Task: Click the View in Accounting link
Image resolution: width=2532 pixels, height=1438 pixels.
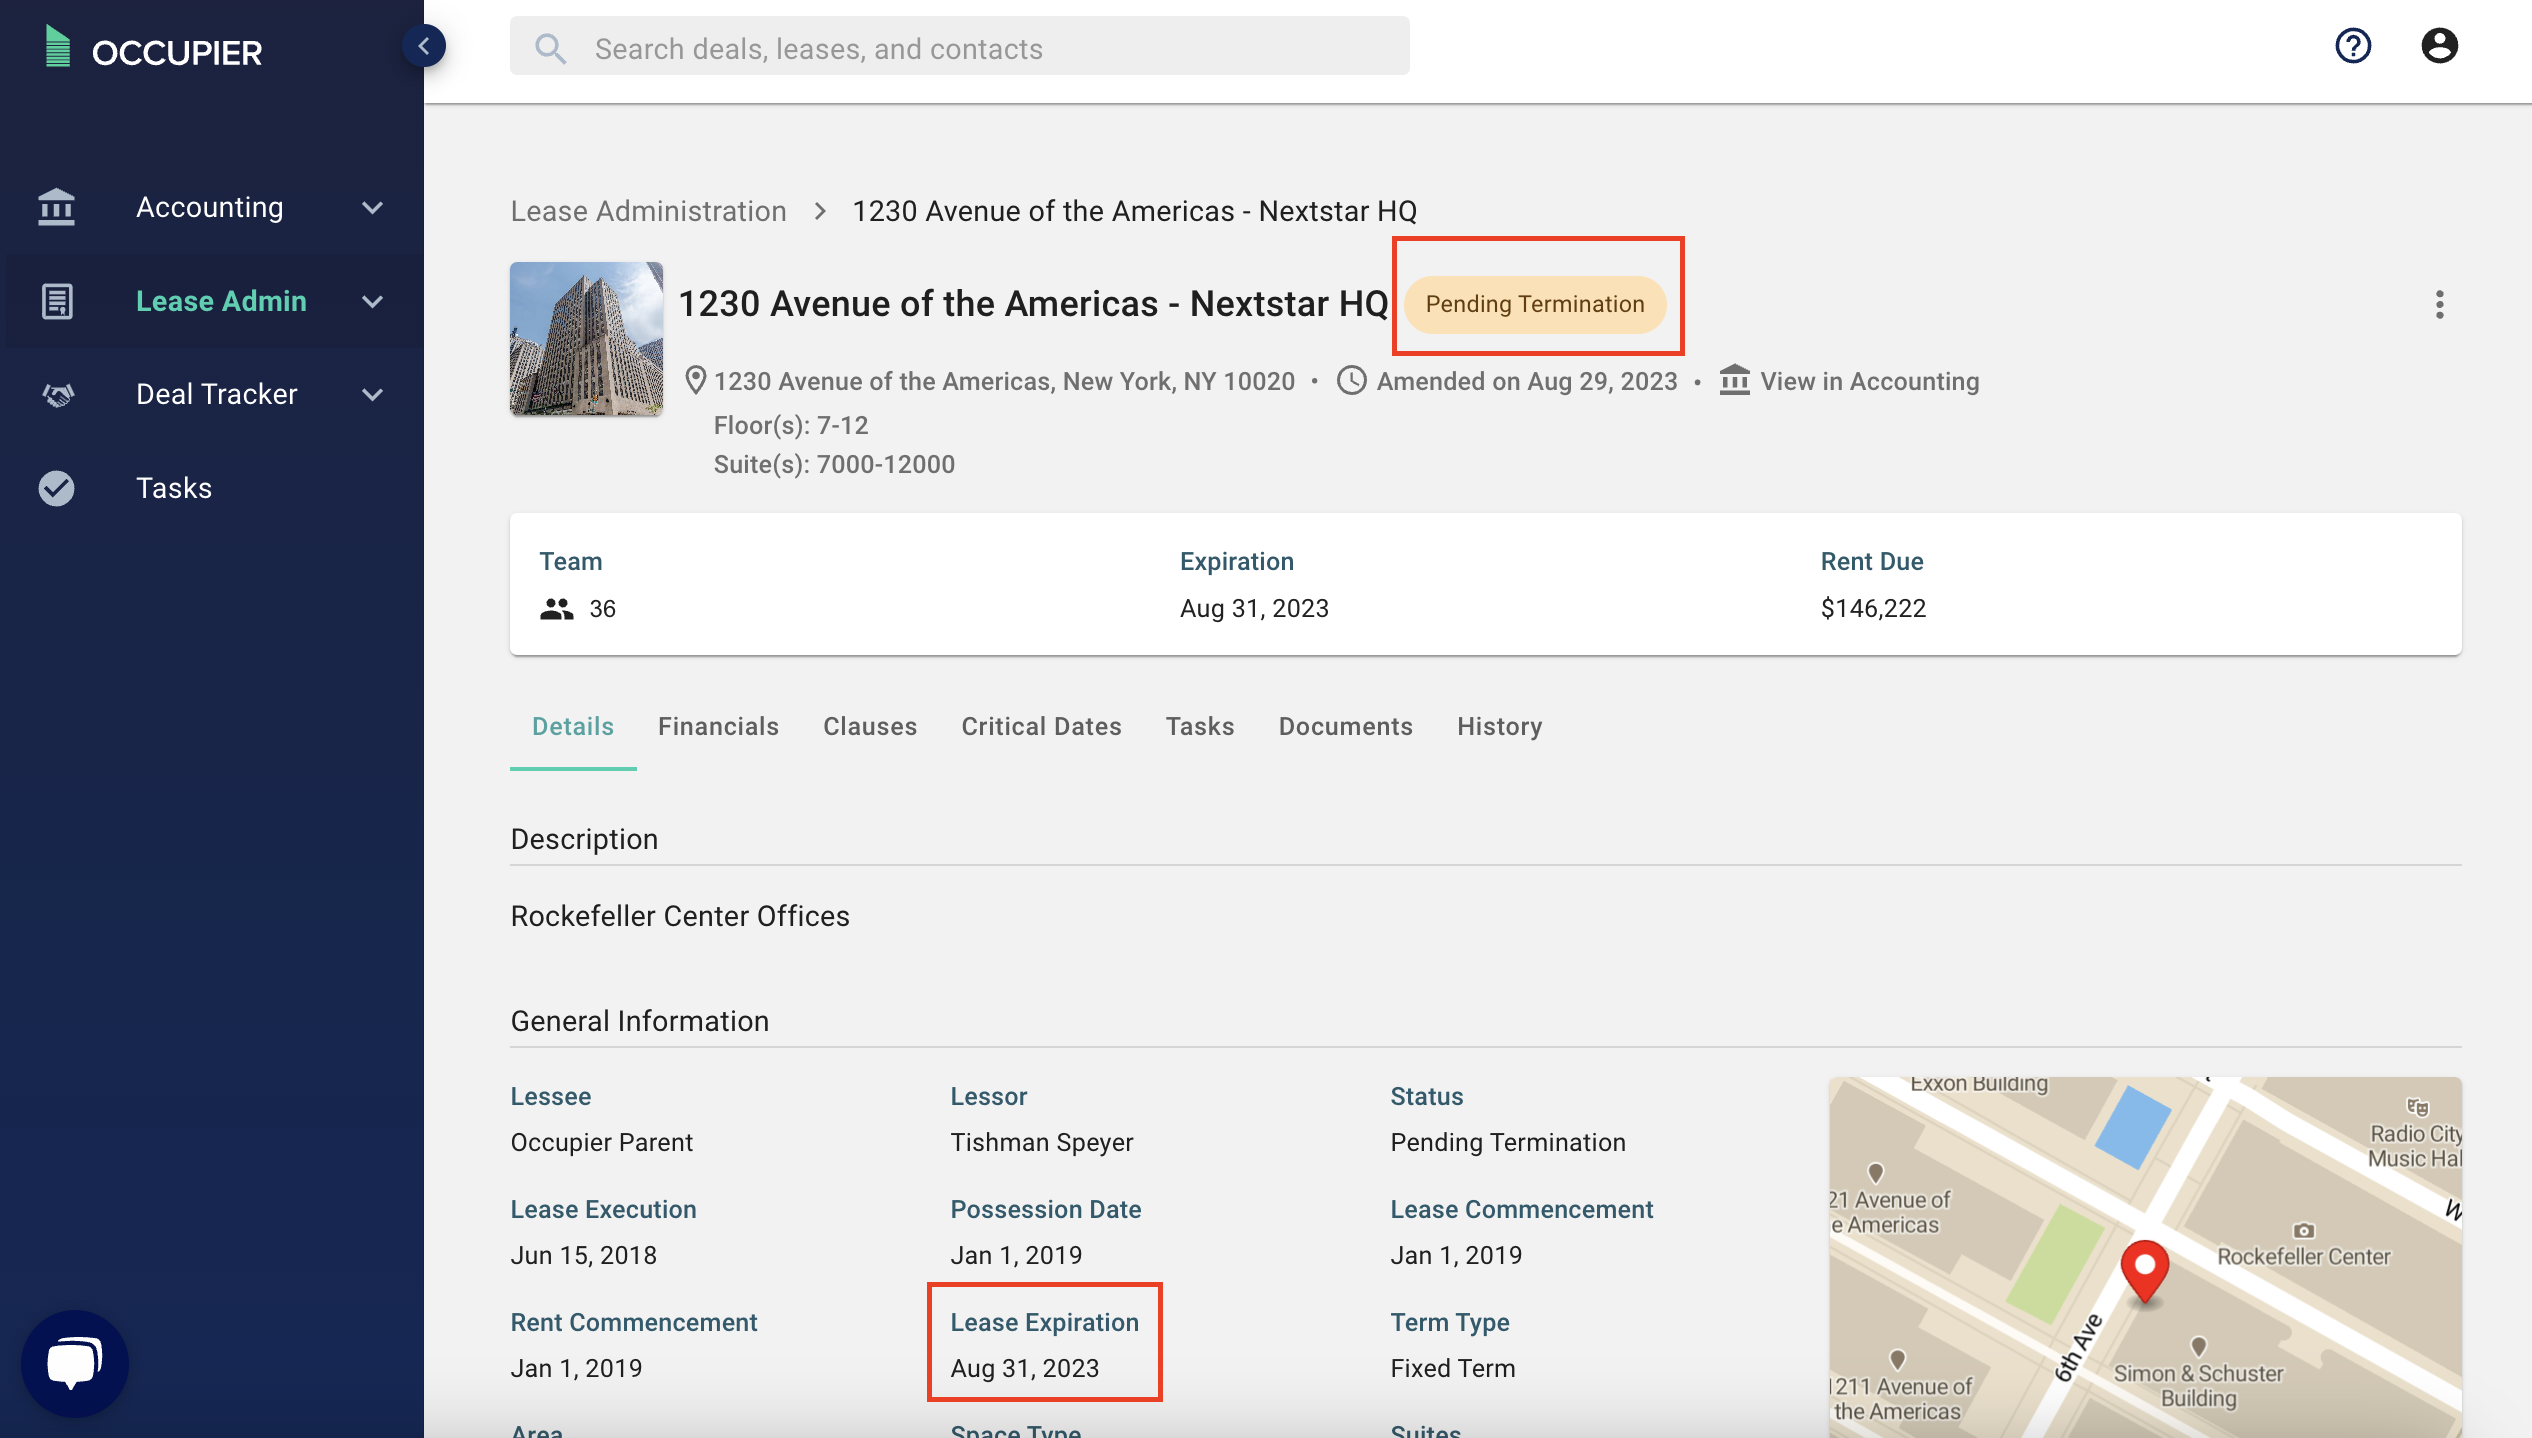Action: [1868, 382]
